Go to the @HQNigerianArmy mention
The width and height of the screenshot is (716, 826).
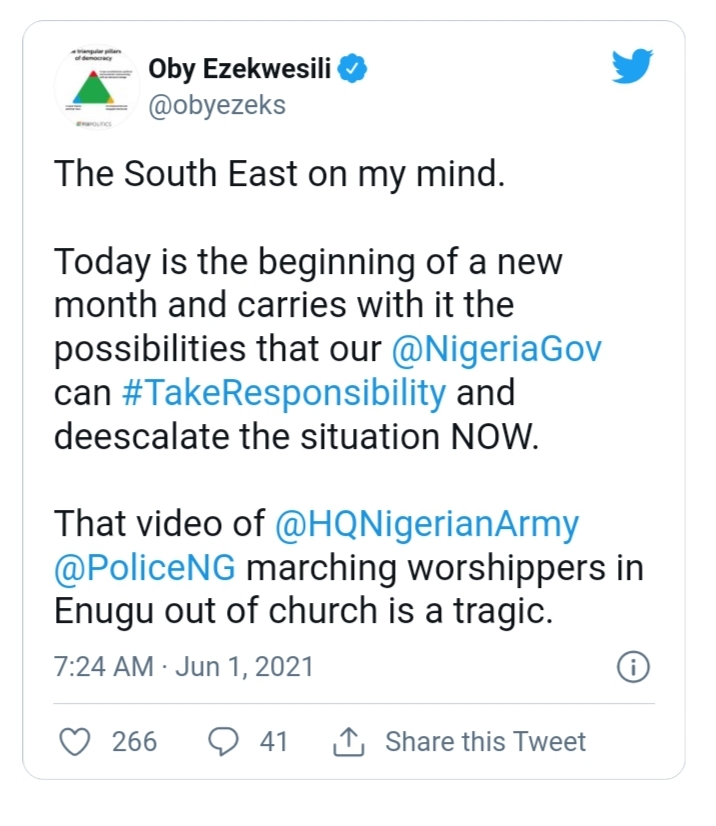(426, 524)
